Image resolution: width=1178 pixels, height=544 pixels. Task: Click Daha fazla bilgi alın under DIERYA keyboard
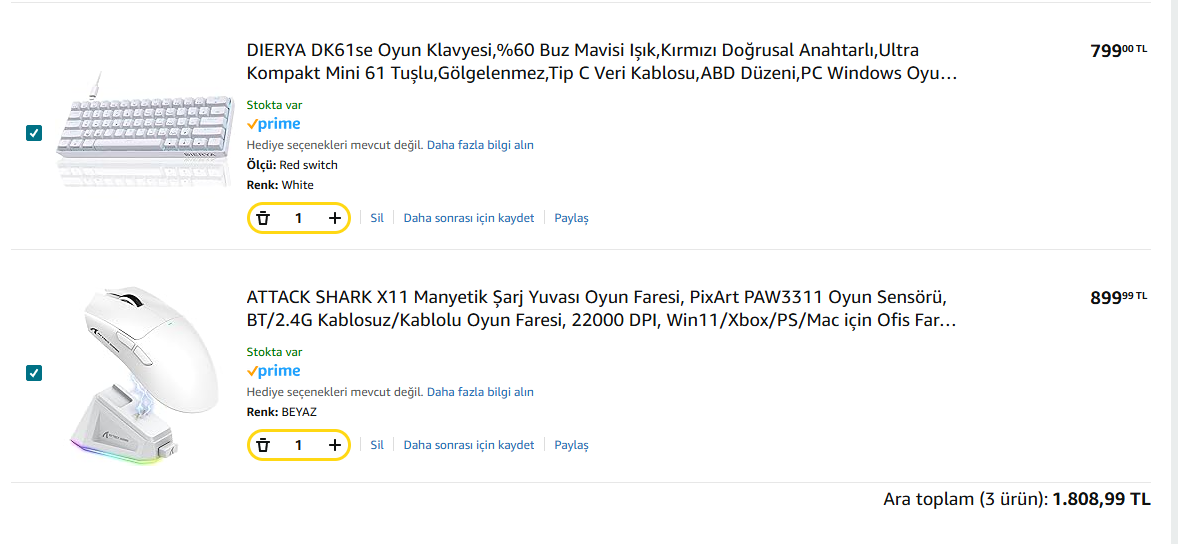[x=480, y=145]
